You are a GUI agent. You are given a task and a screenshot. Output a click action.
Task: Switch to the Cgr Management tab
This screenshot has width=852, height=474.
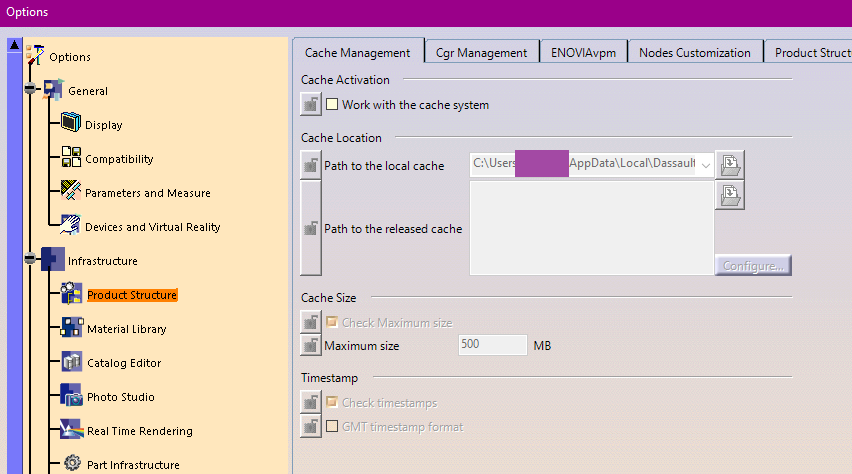coord(481,53)
